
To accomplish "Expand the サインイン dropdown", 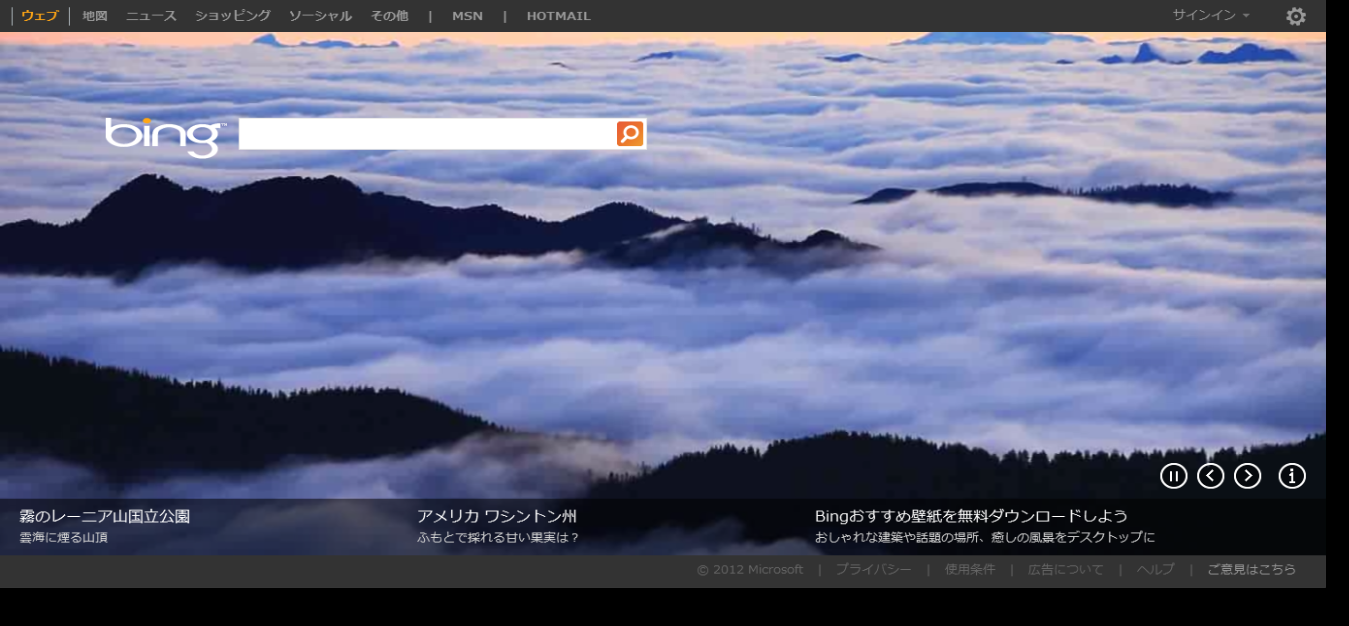I will (x=1211, y=16).
